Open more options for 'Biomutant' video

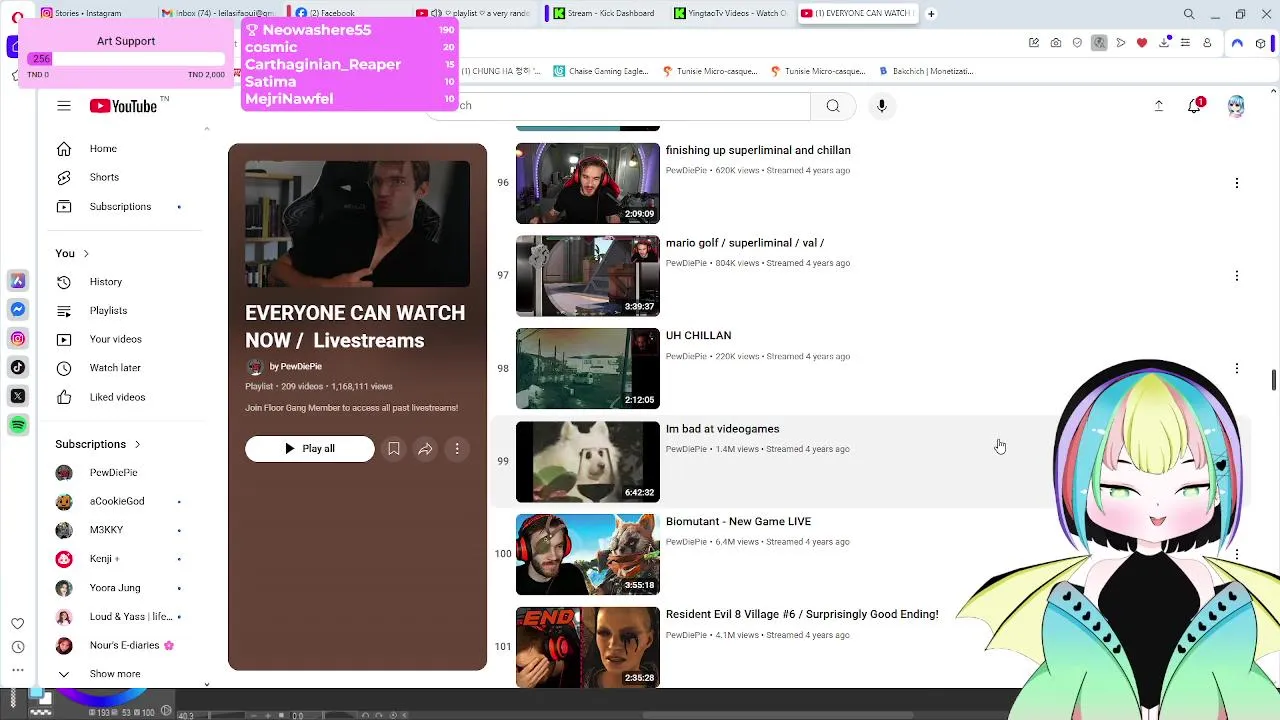[x=1237, y=554]
